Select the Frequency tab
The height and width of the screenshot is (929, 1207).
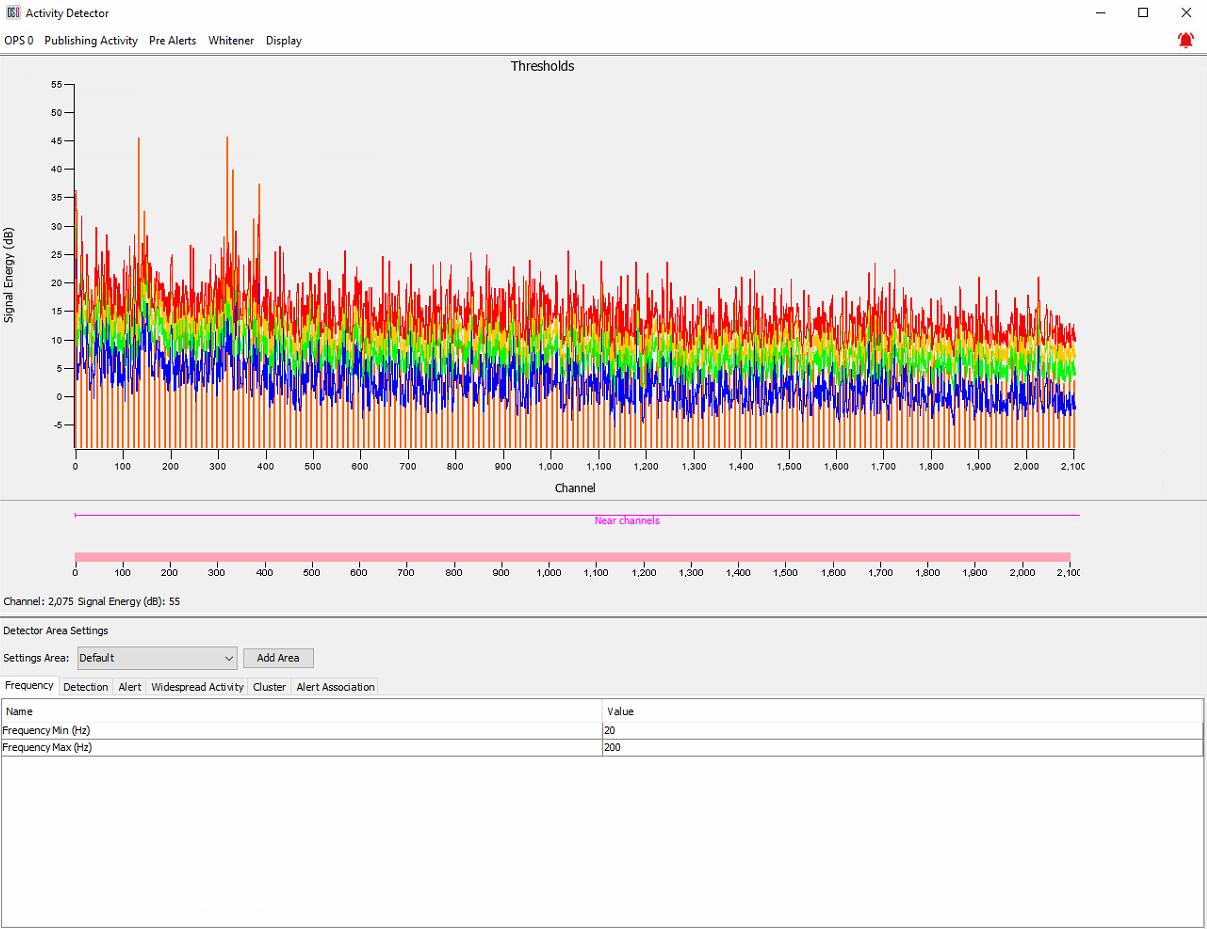(29, 686)
